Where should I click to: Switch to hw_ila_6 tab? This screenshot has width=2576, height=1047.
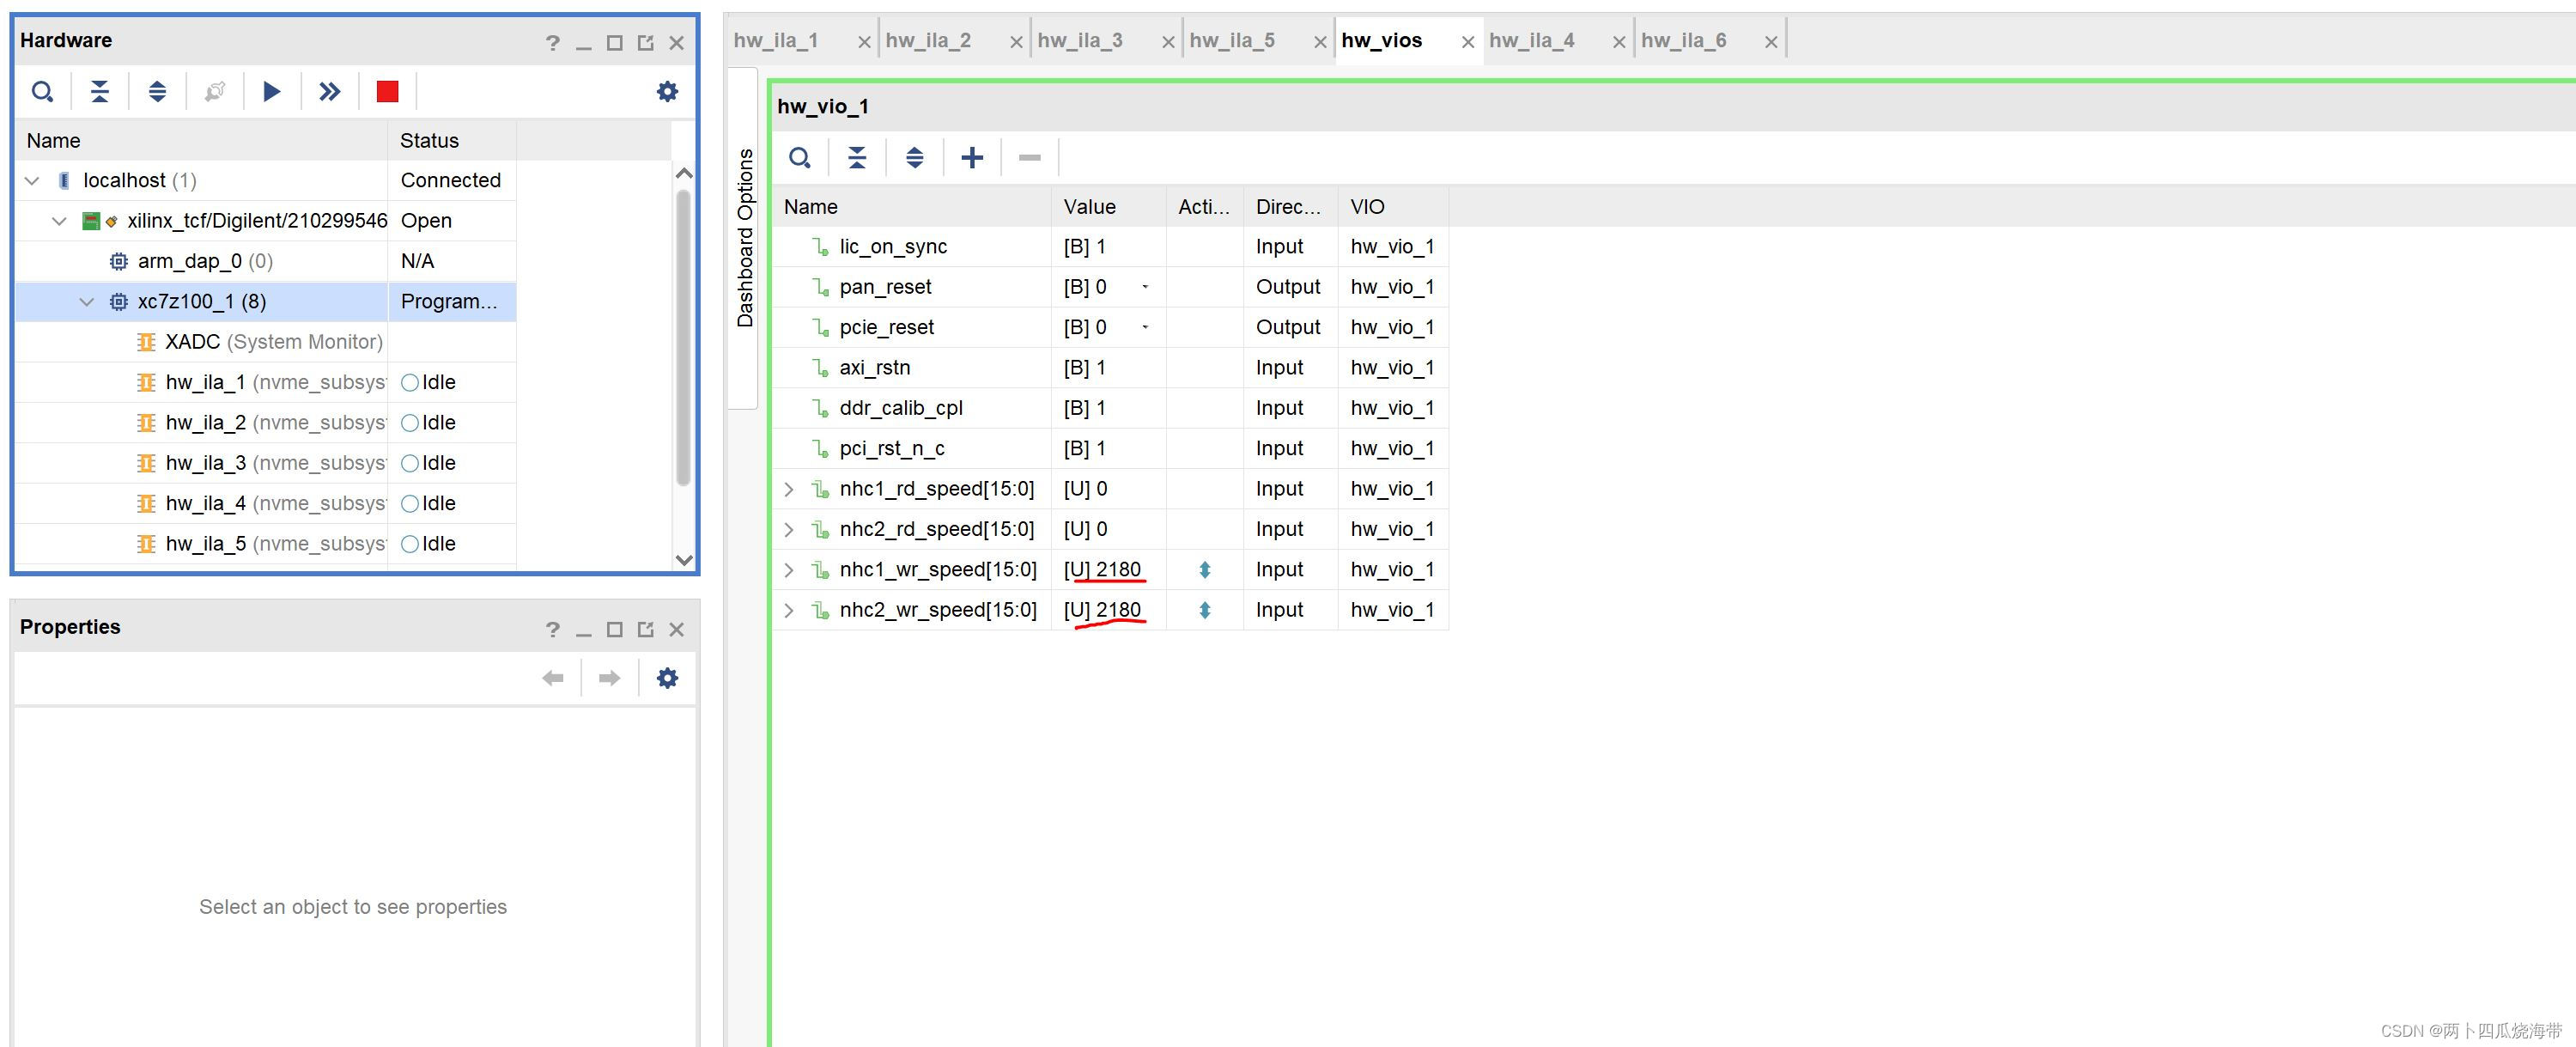pyautogui.click(x=1683, y=41)
